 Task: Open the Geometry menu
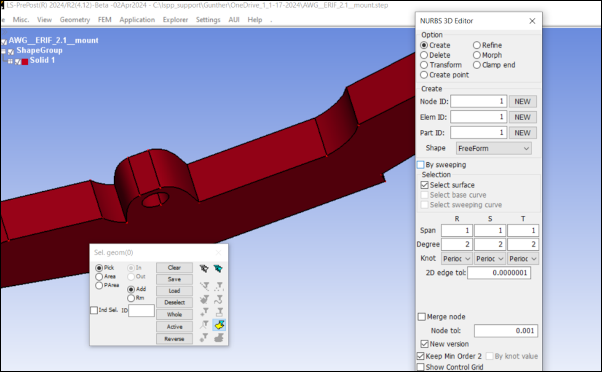75,20
